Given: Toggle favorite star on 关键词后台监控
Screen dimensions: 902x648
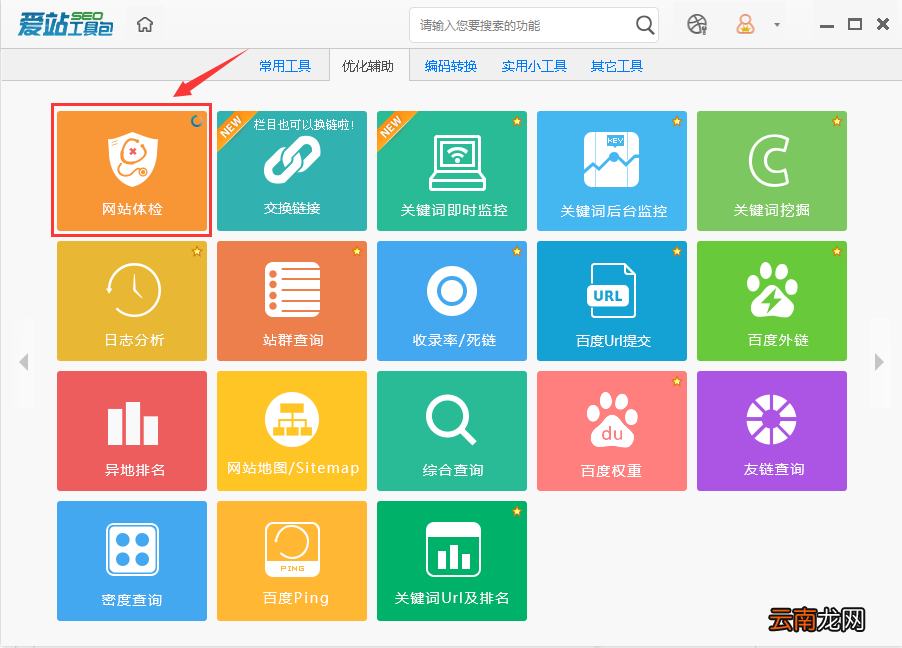Looking at the screenshot, I should click(676, 121).
